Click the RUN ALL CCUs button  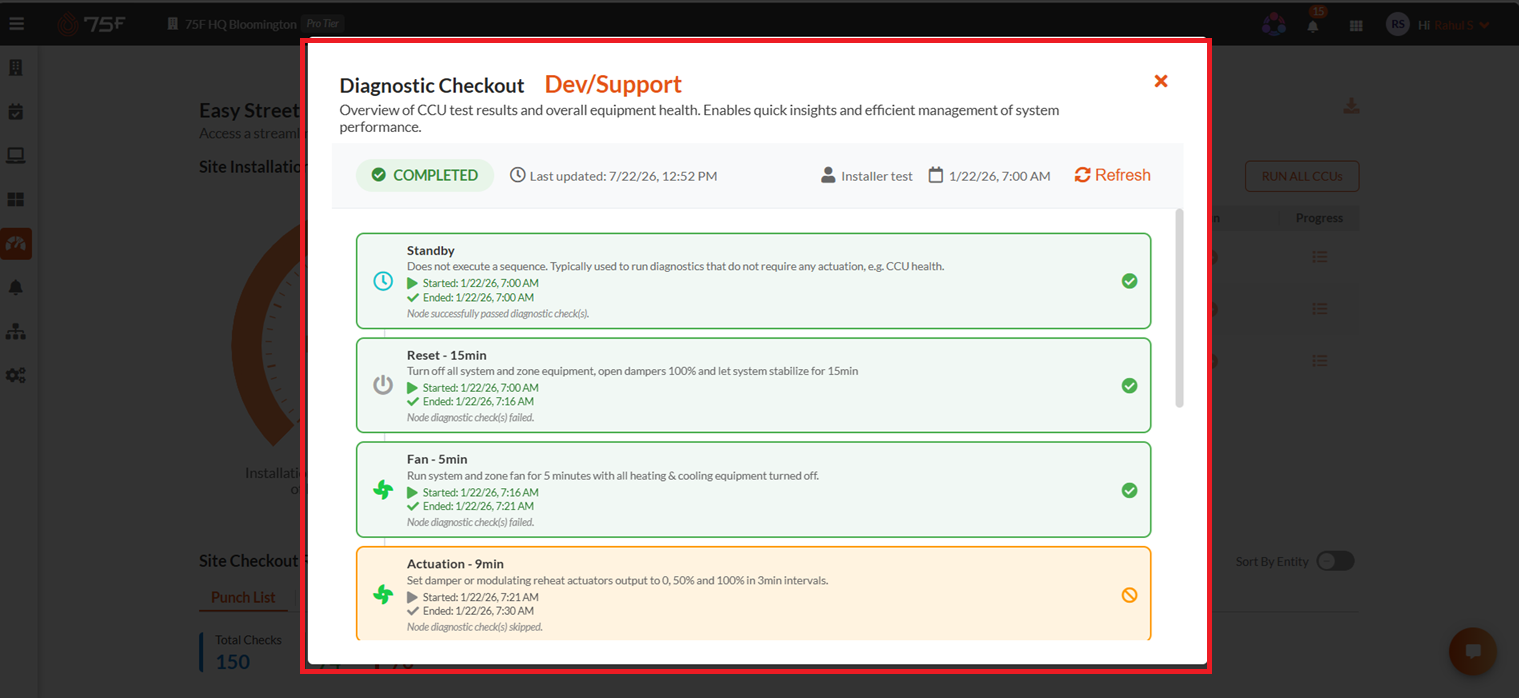pos(1302,176)
